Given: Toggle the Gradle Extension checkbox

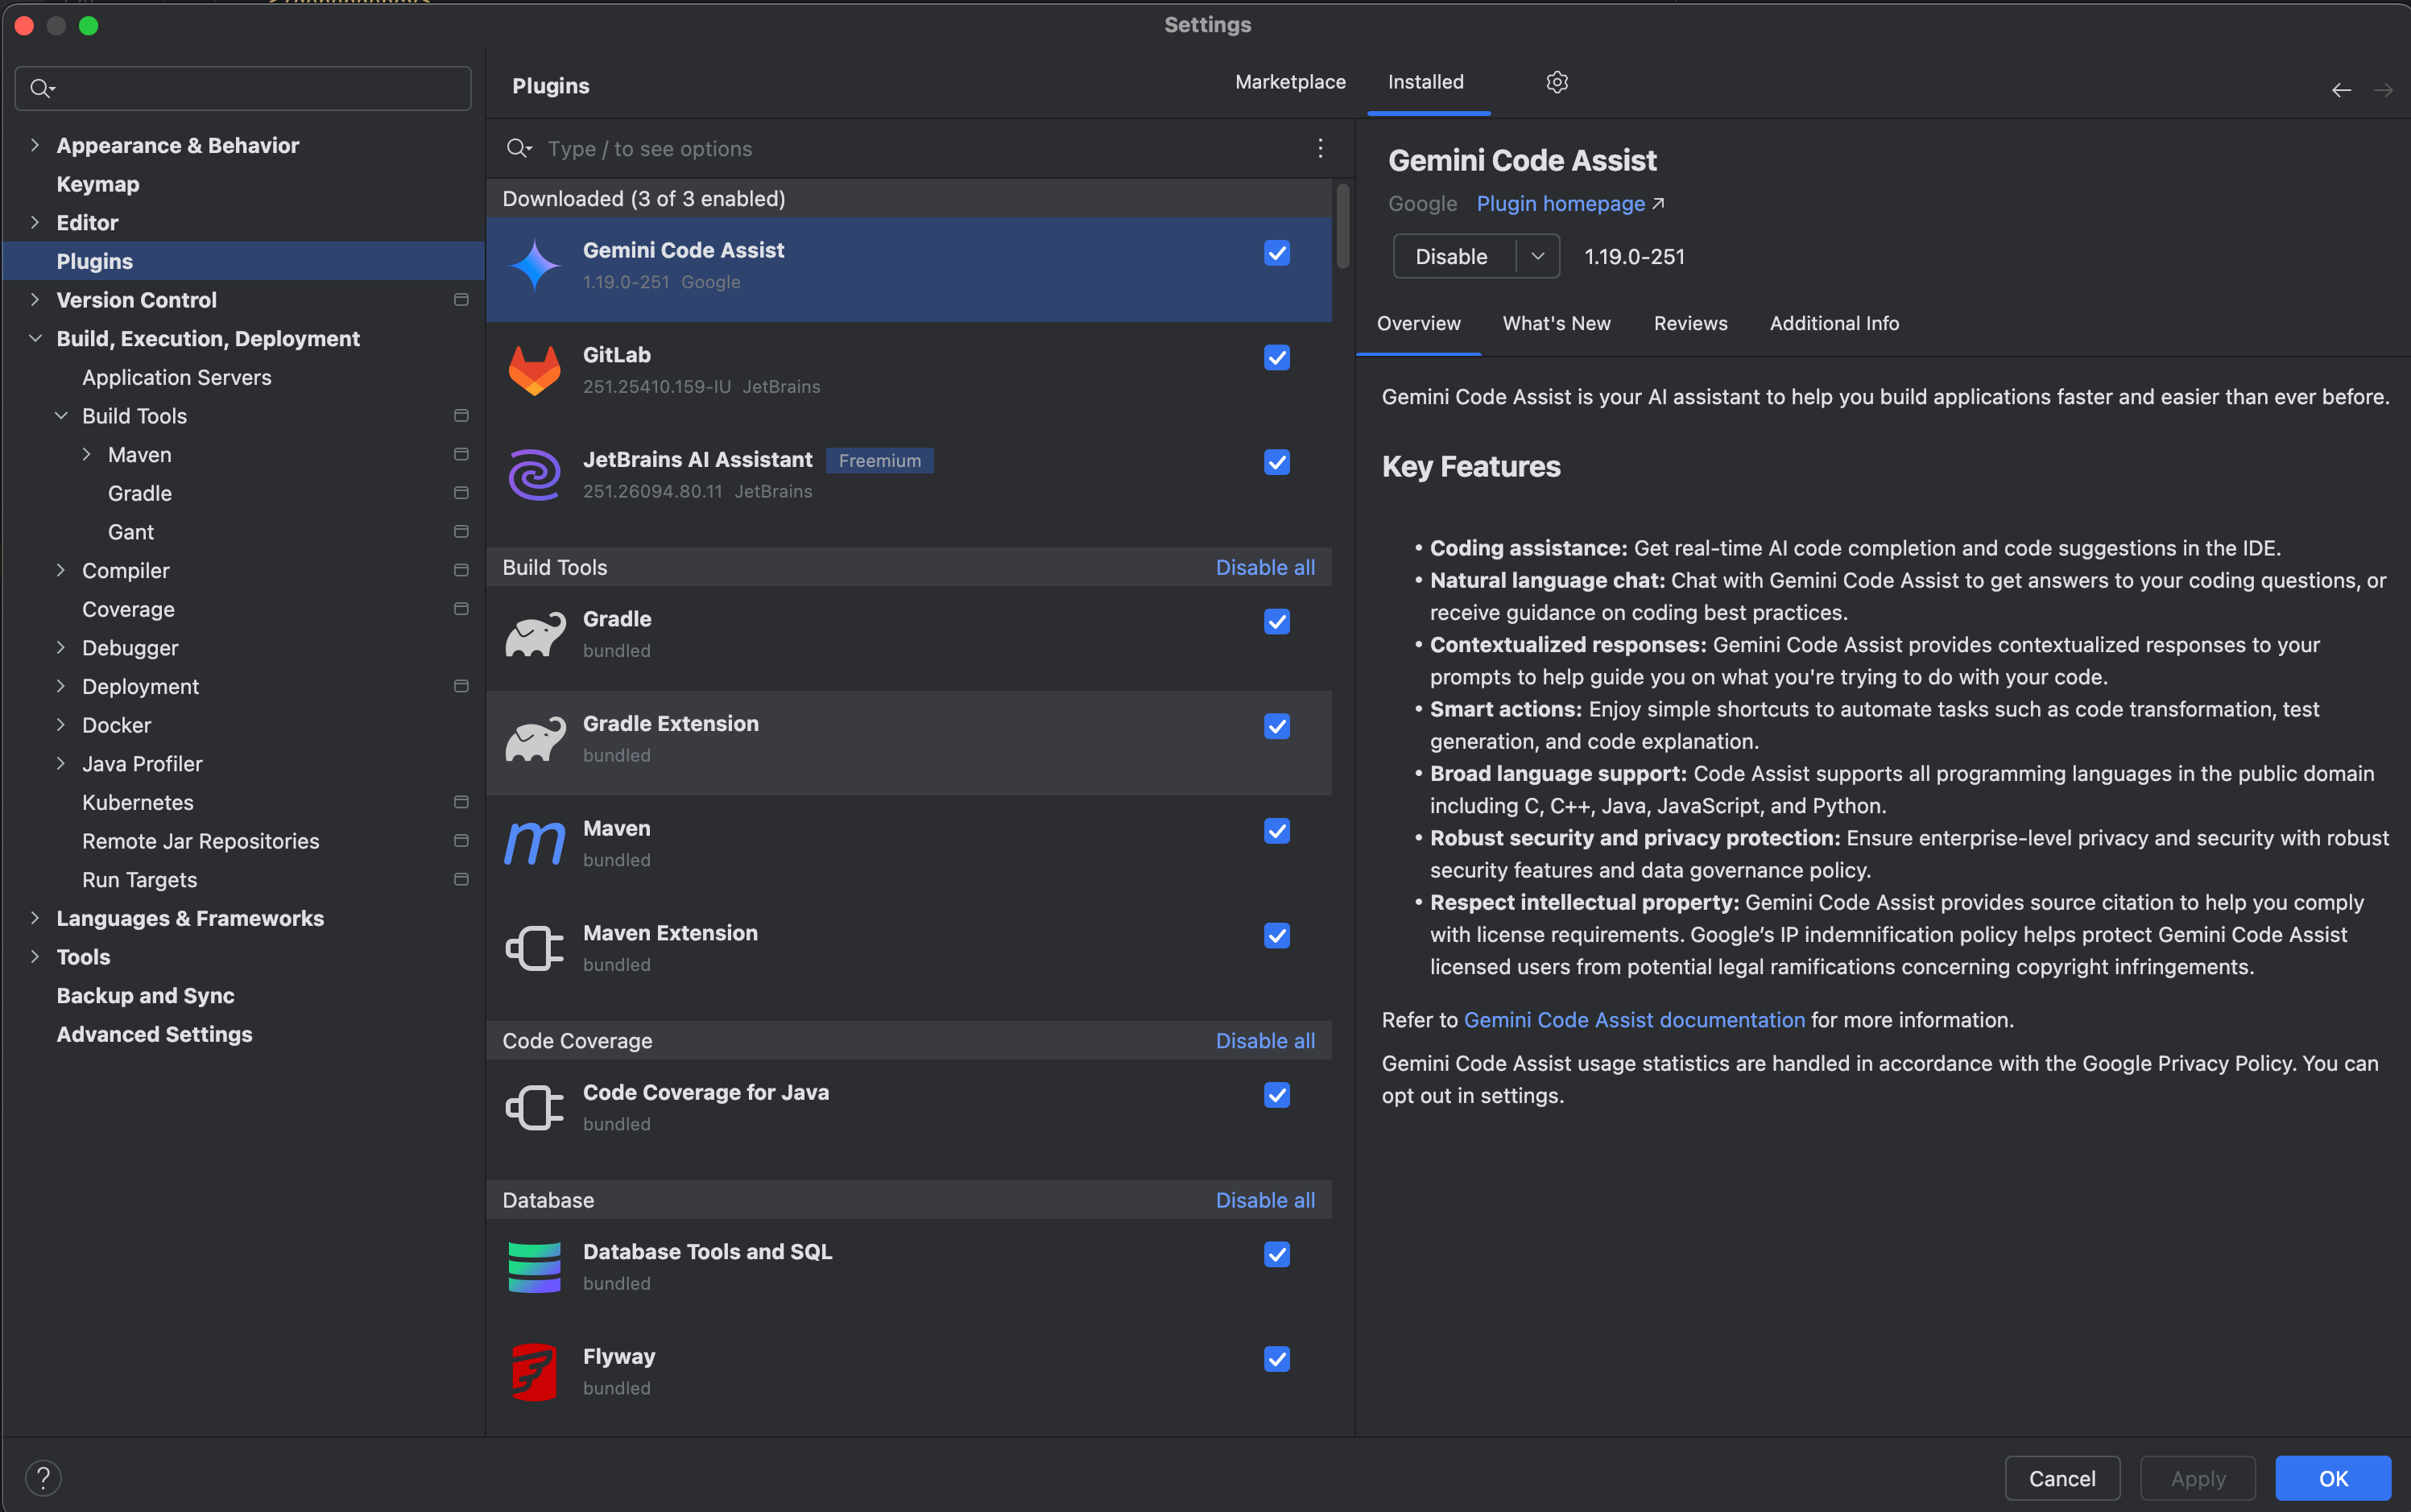Looking at the screenshot, I should tap(1276, 726).
